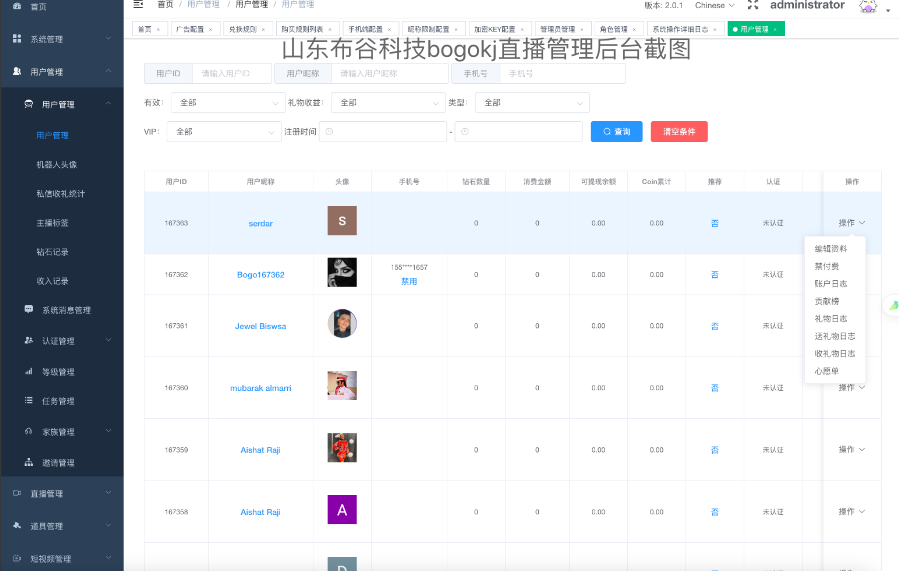
Task: Click the 直播管理 camera icon
Action: pyautogui.click(x=17, y=494)
